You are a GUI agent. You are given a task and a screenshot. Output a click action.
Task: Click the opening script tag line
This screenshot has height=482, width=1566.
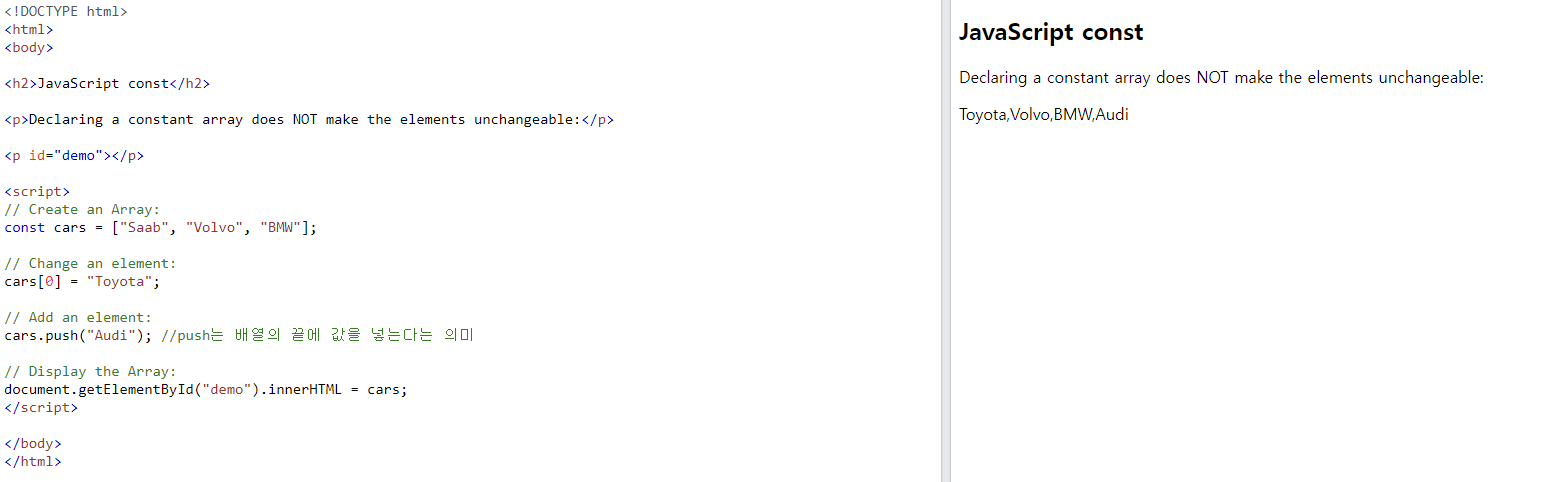(37, 191)
